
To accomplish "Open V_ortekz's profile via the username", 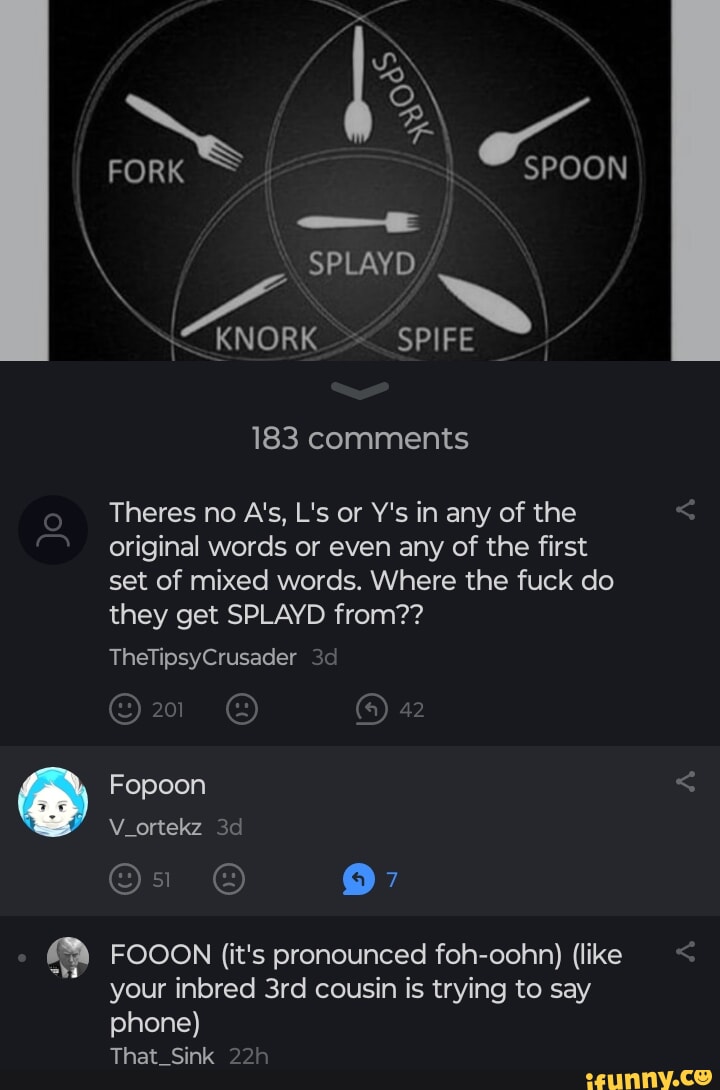I will tap(155, 827).
